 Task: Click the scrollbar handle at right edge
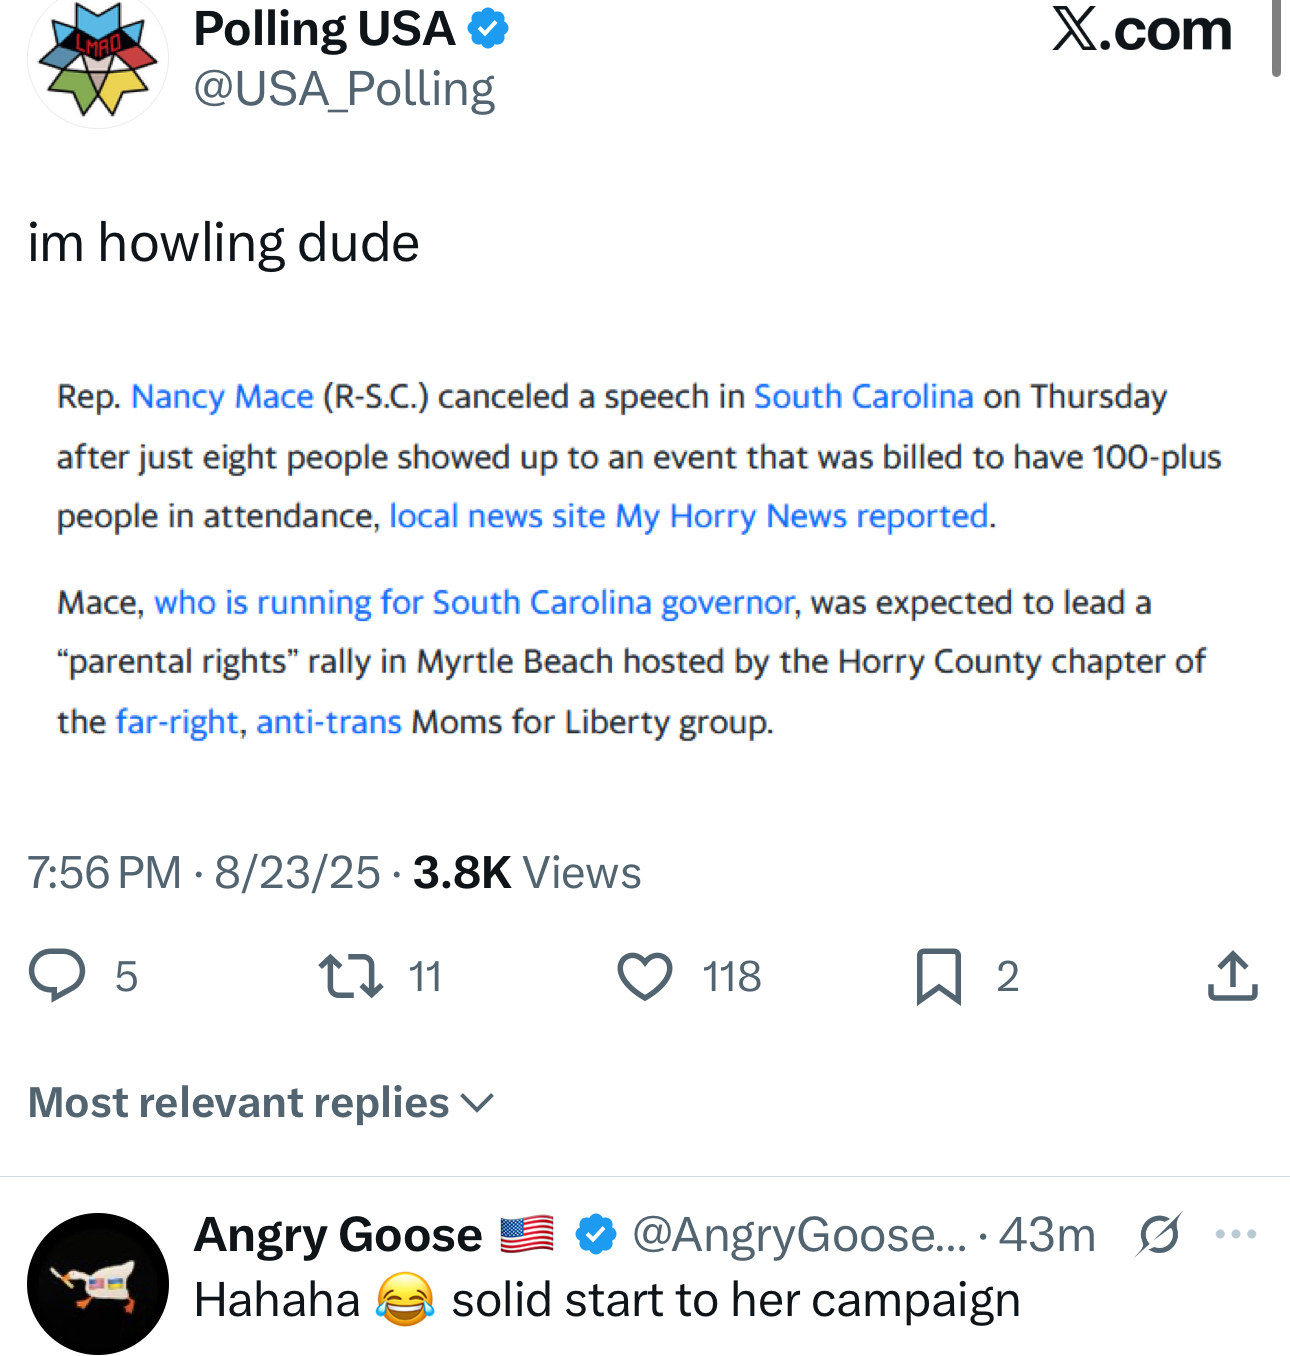pyautogui.click(x=1276, y=38)
